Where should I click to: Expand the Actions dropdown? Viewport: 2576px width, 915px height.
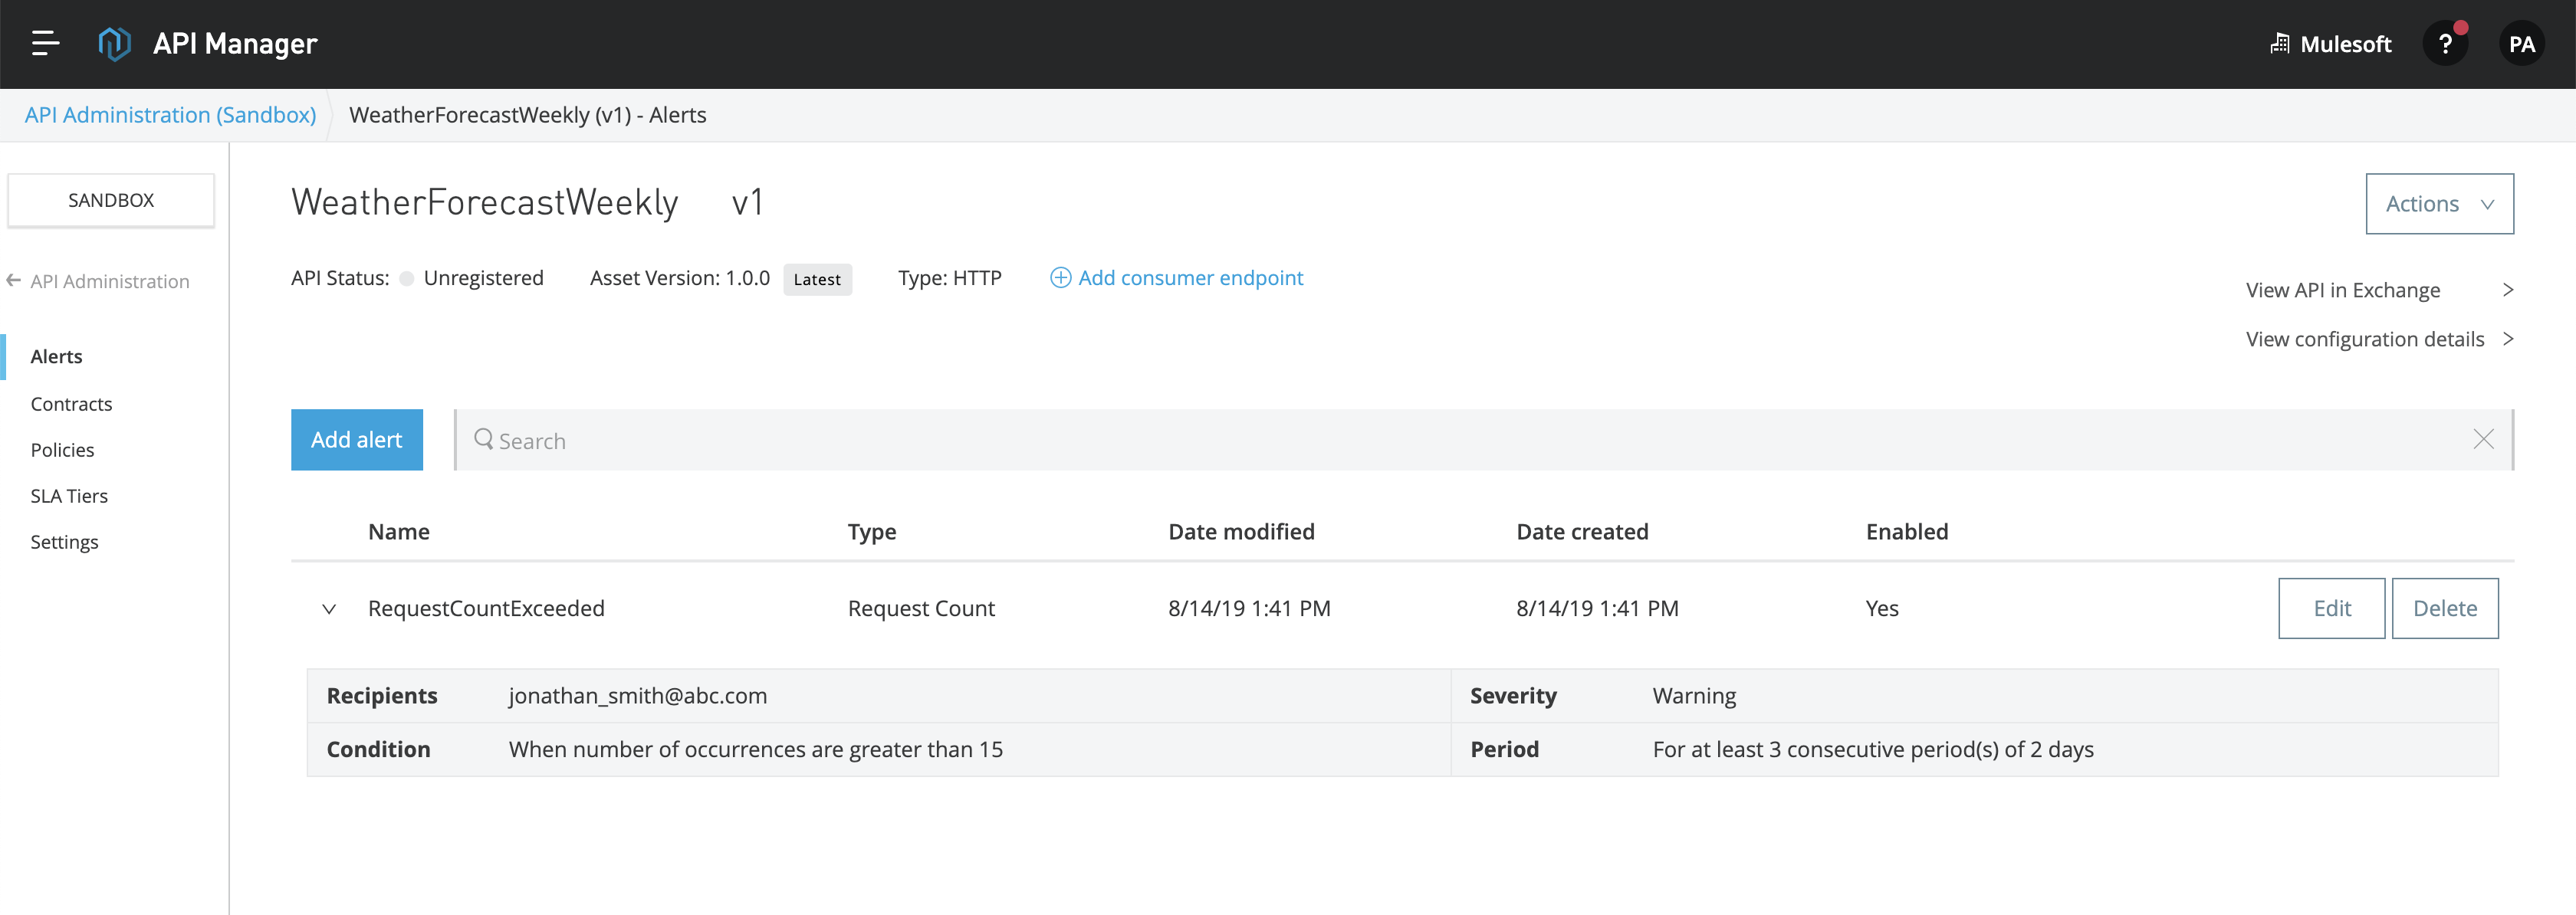2439,204
